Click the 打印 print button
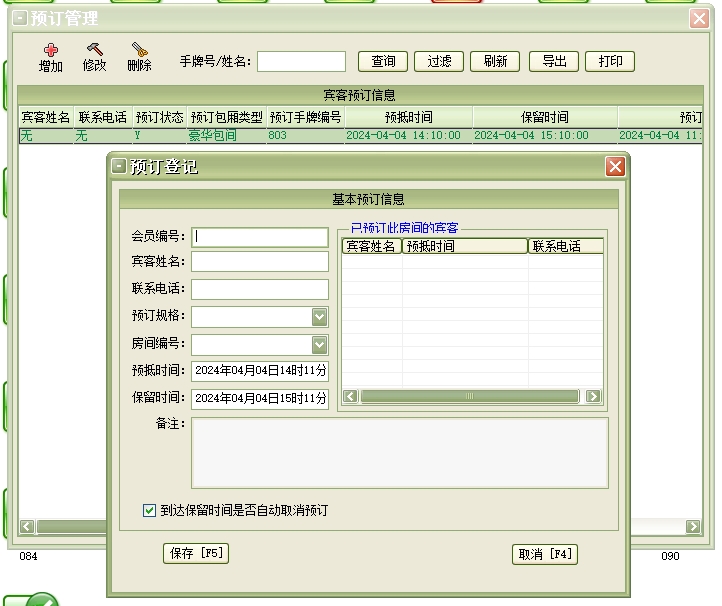The image size is (722, 606). (x=610, y=61)
